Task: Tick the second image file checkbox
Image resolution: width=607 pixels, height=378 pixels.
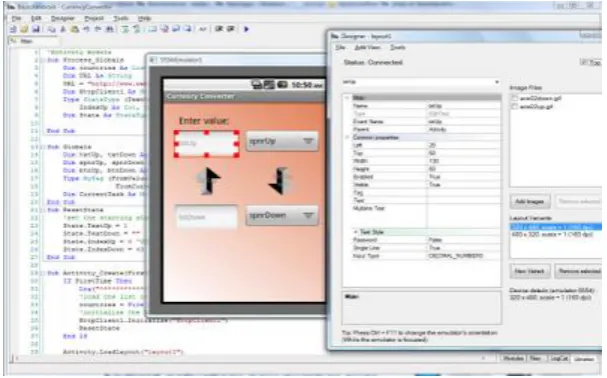Action: point(514,107)
